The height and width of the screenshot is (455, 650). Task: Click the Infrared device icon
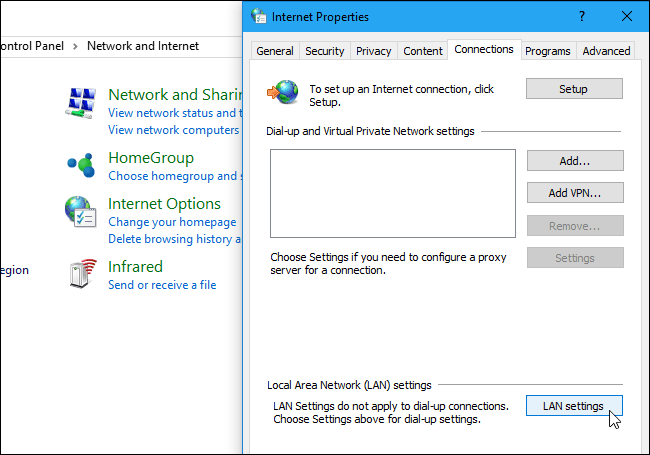(82, 273)
